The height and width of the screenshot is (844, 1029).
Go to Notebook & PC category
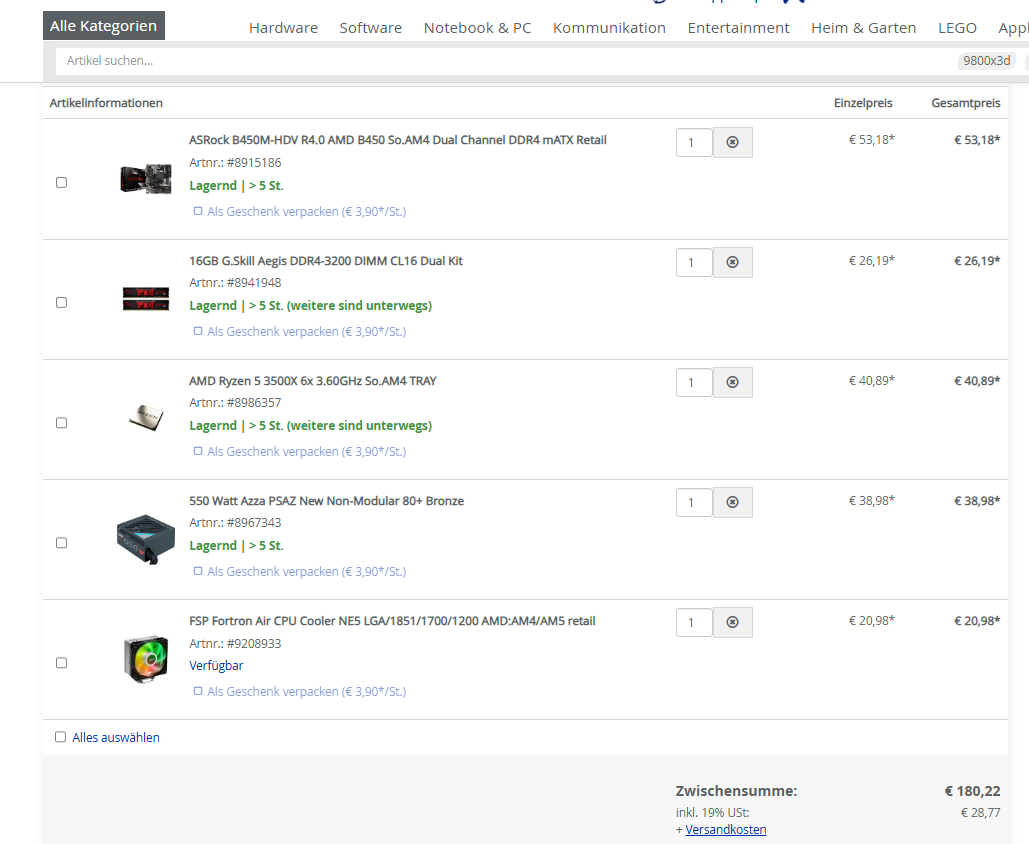coord(477,28)
